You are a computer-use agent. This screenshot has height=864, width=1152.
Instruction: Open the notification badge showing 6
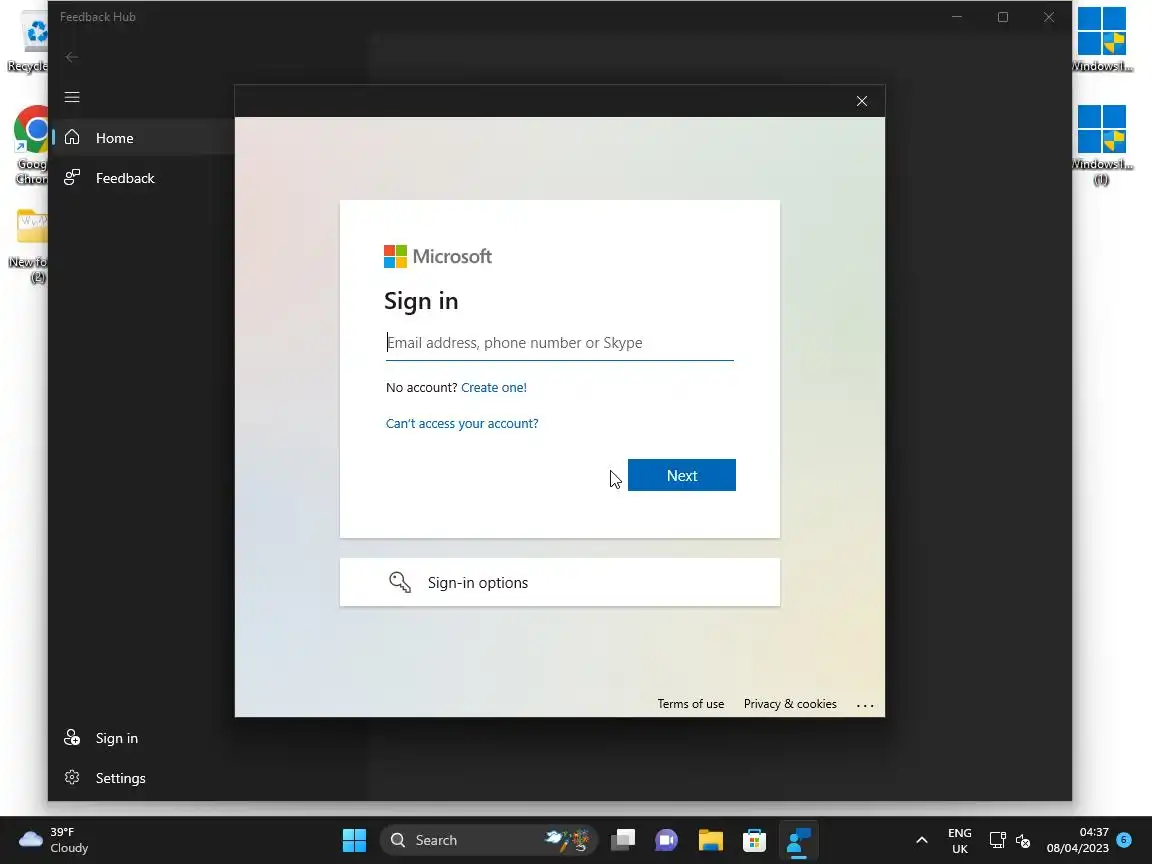click(1123, 839)
